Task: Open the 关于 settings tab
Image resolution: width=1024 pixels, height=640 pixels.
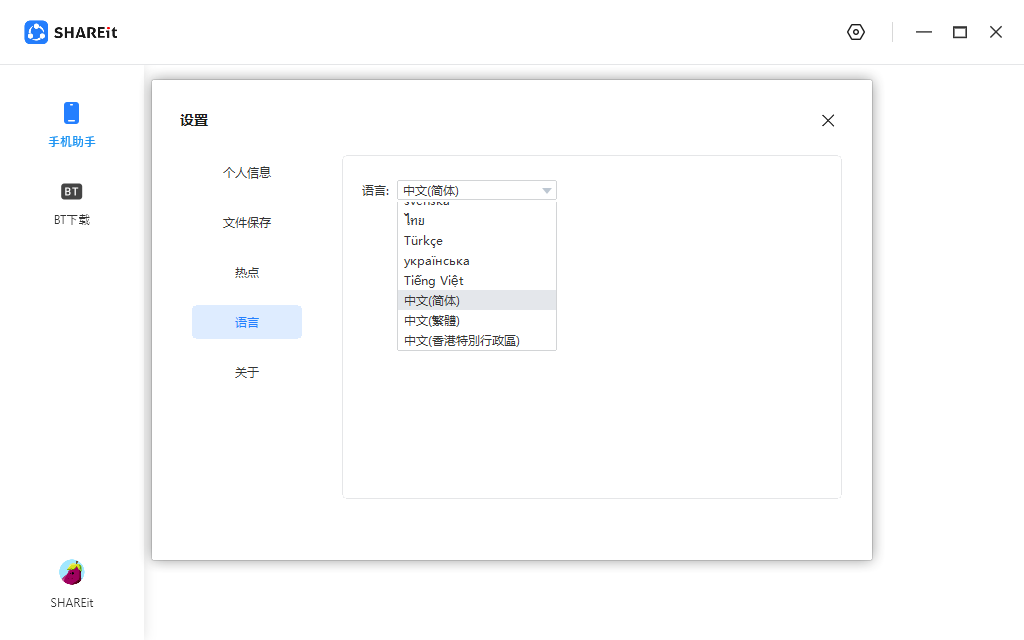Action: coord(247,372)
